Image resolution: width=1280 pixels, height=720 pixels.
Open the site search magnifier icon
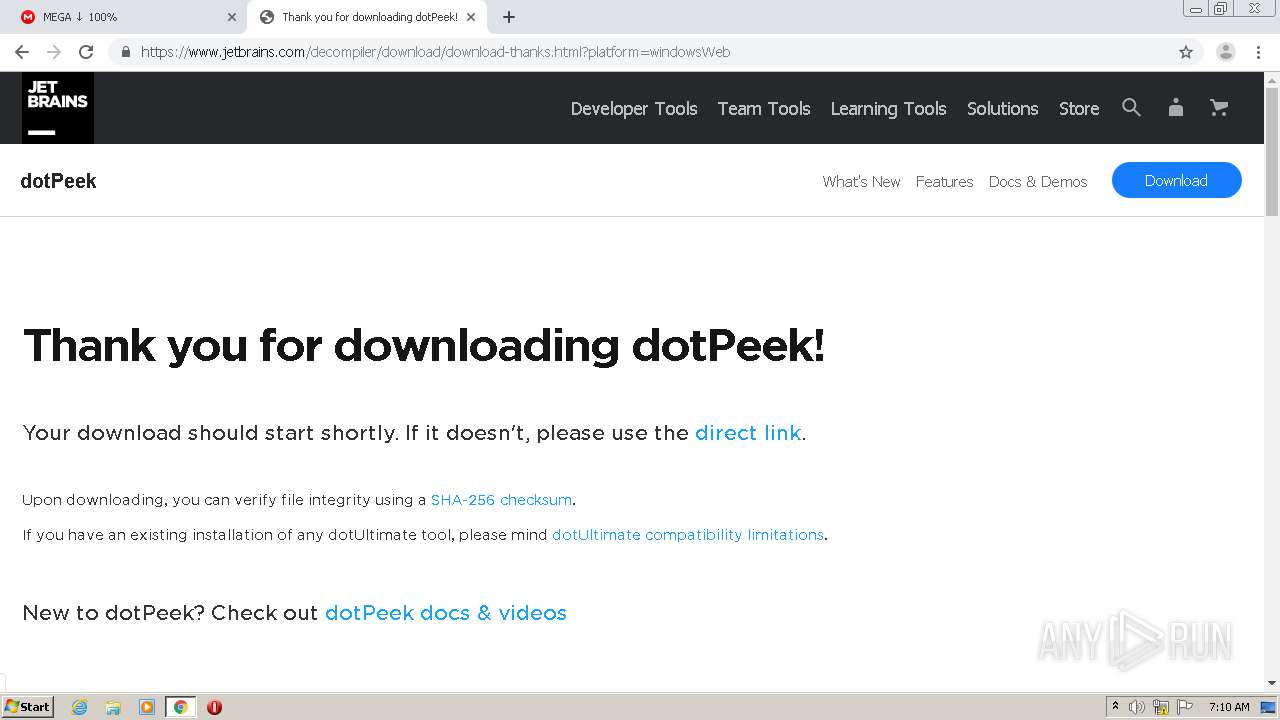pyautogui.click(x=1131, y=108)
